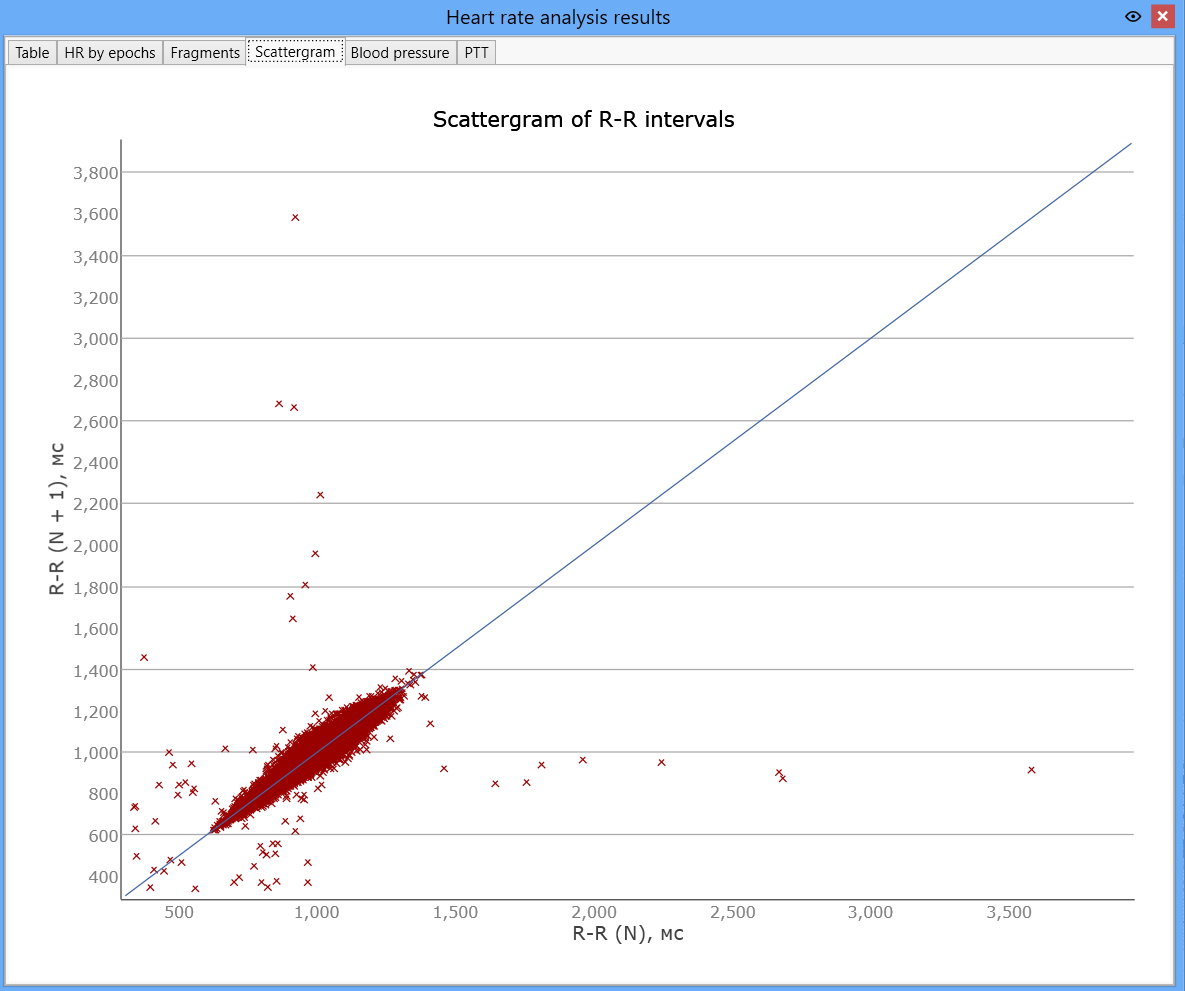The height and width of the screenshot is (991, 1185).
Task: Click the chart title Scattergram of R-R intervals
Action: point(583,119)
